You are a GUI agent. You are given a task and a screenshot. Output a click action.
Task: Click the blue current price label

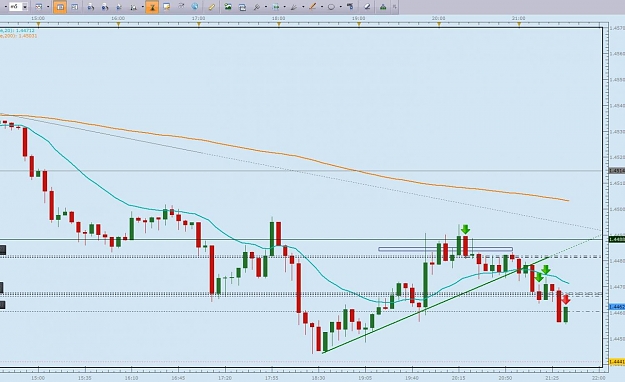coord(617,307)
